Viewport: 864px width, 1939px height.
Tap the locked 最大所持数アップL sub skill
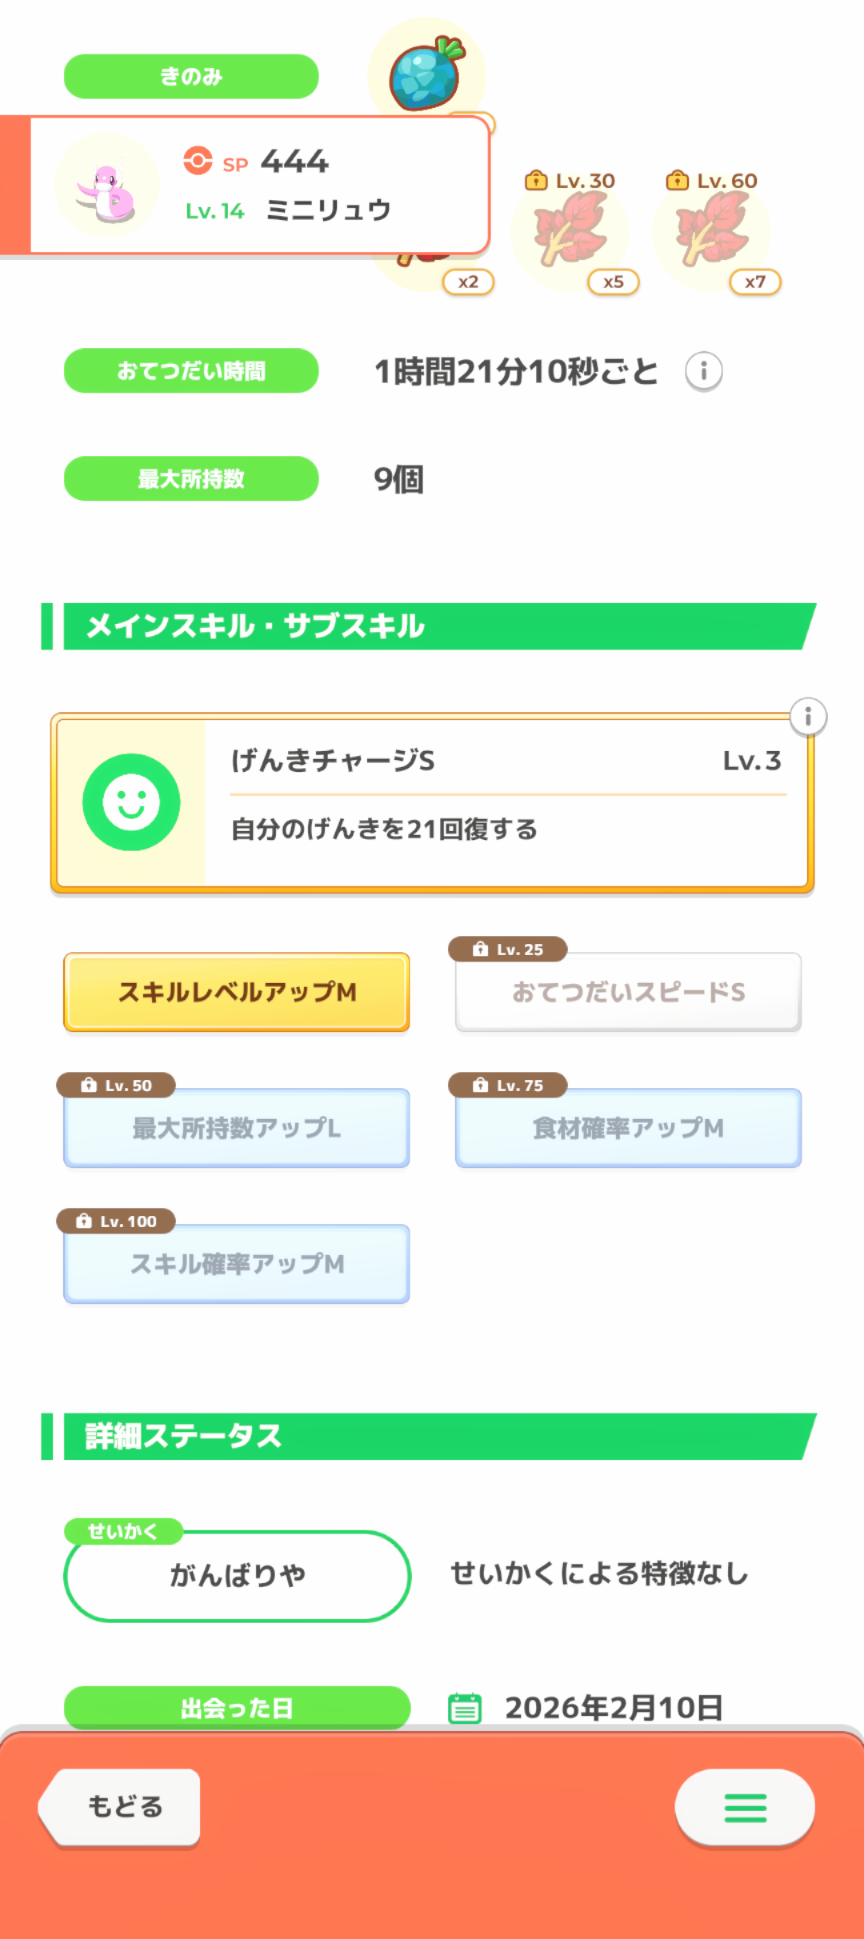pos(237,1128)
